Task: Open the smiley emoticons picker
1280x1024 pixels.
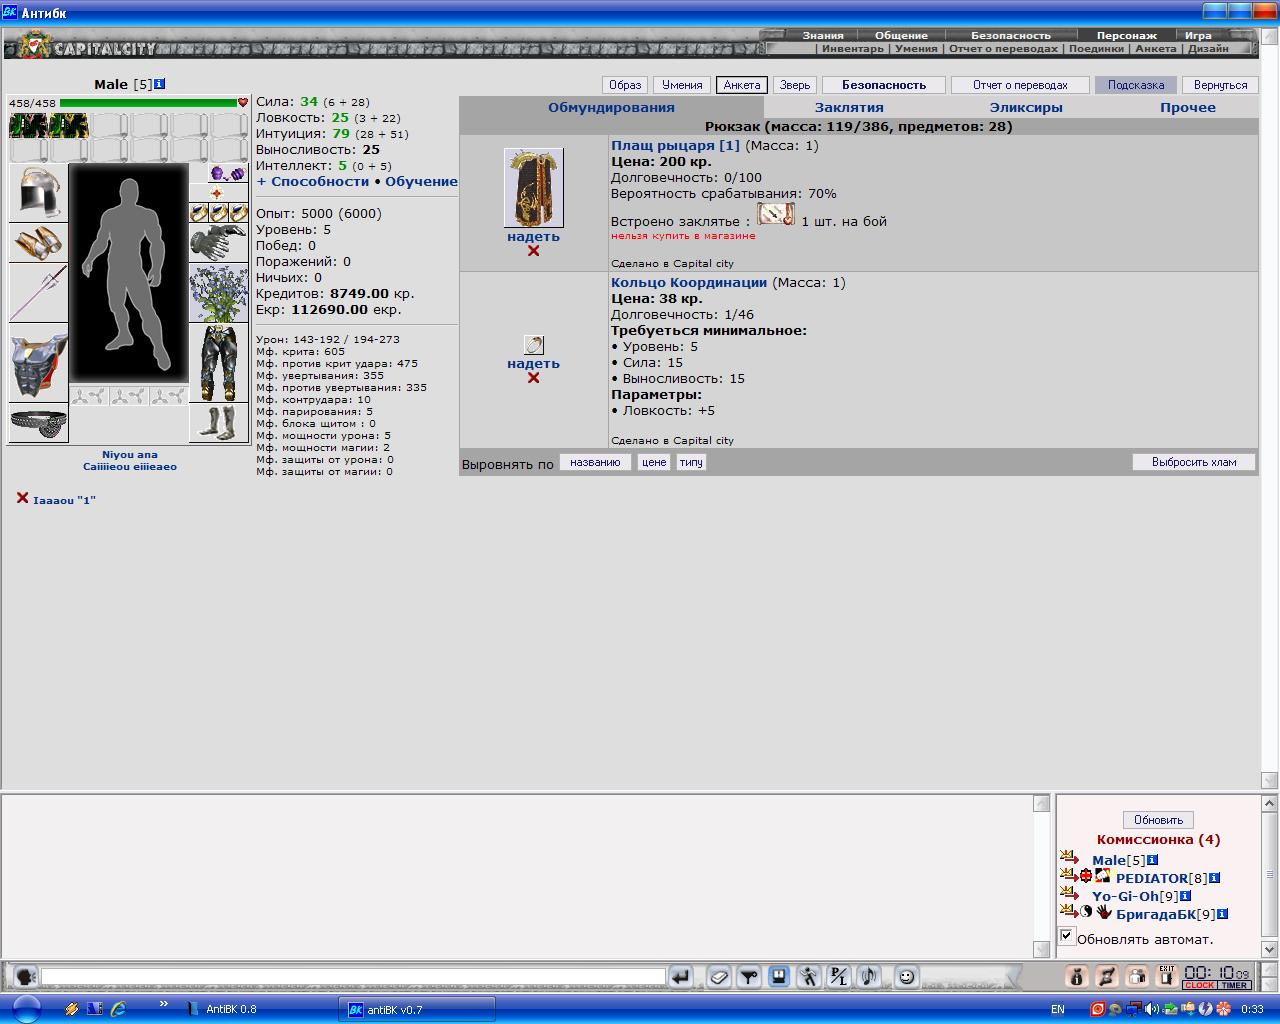Action: [906, 977]
